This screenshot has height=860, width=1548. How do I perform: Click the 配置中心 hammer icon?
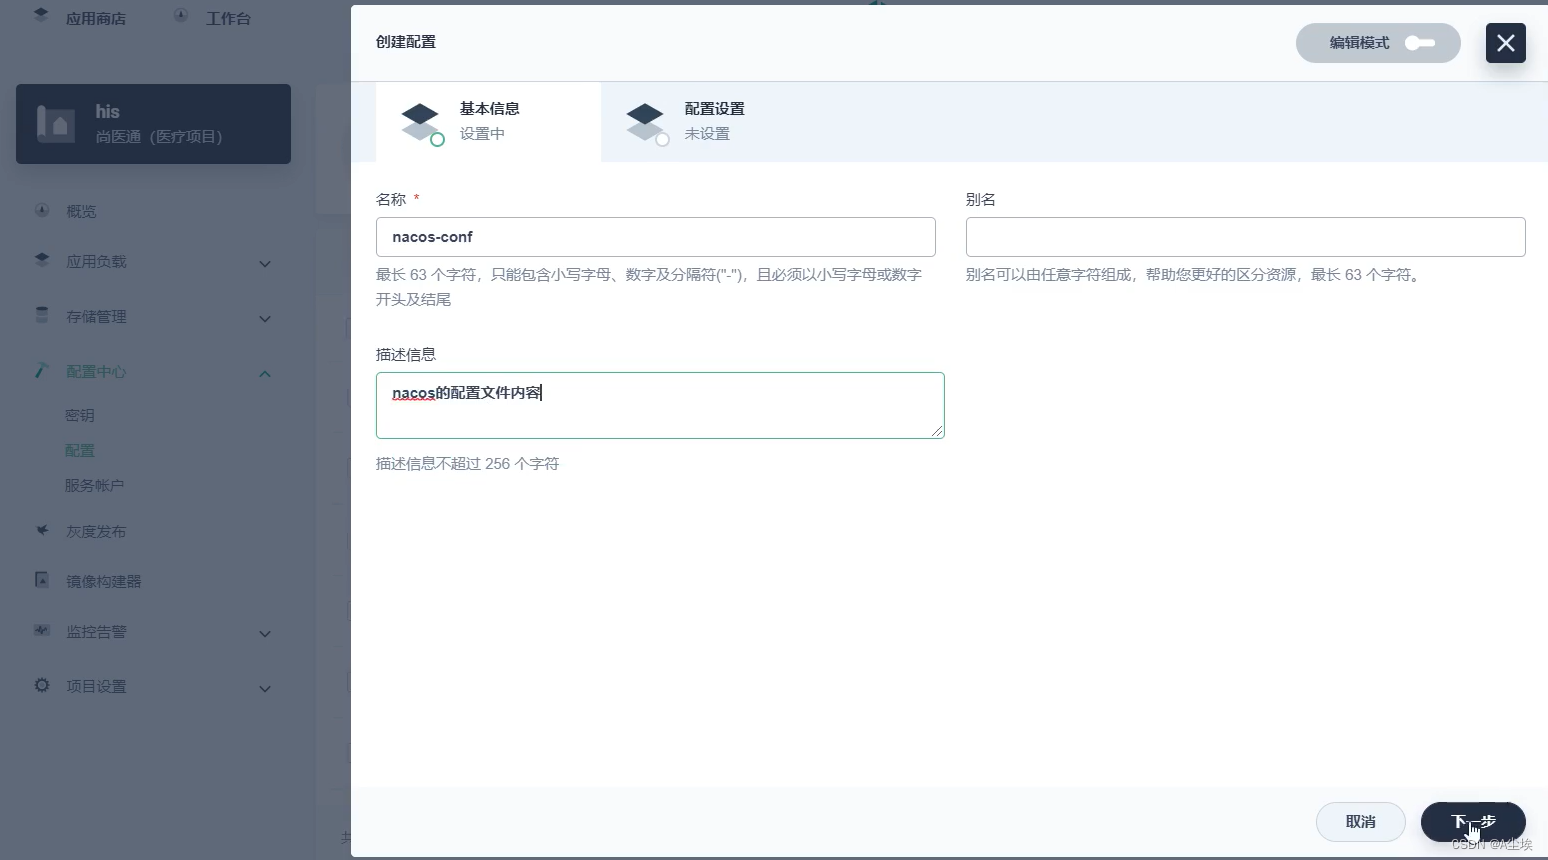click(x=42, y=370)
